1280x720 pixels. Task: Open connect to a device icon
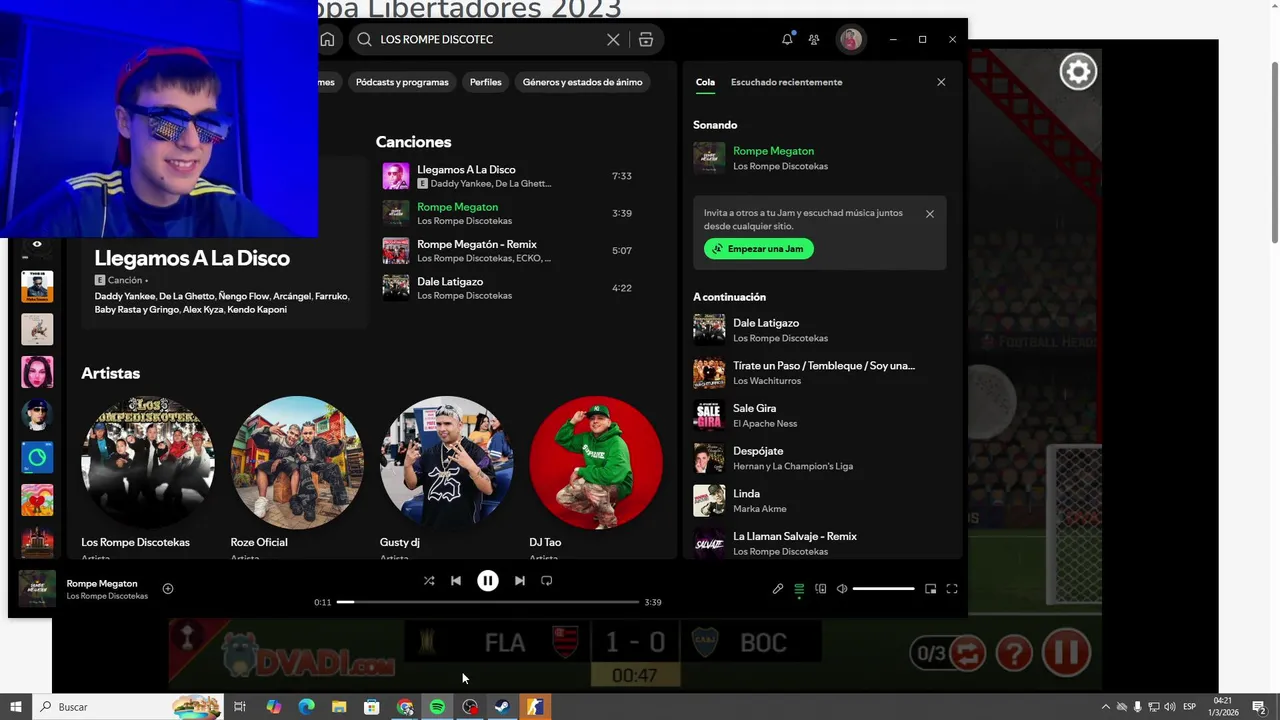[821, 589]
